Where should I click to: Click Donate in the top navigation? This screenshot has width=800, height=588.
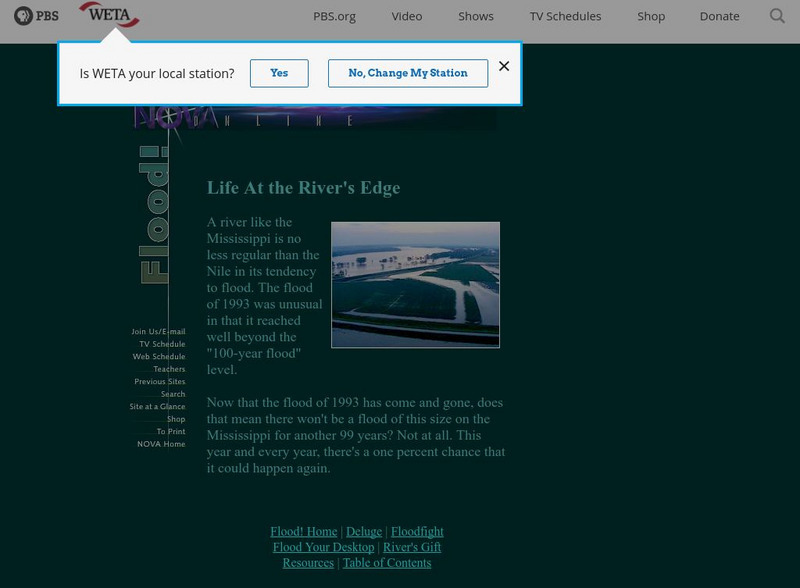click(719, 16)
